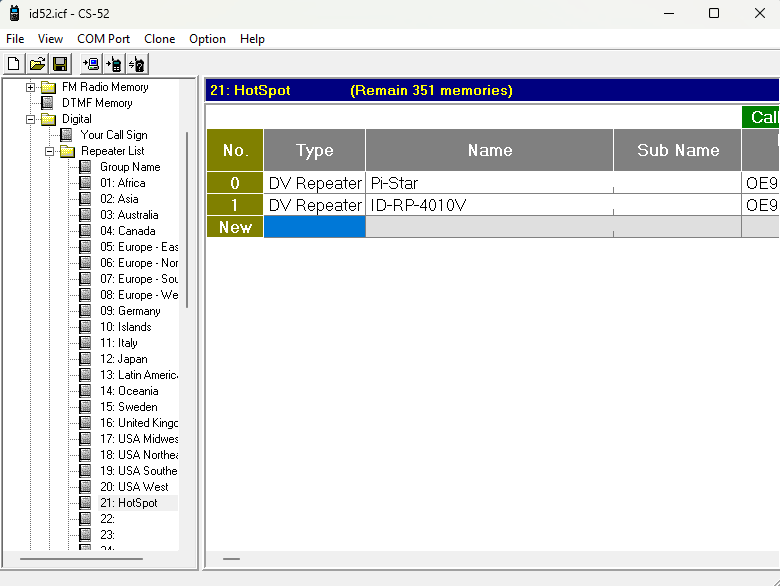Open the View menu
The width and height of the screenshot is (780, 586).
(x=50, y=39)
